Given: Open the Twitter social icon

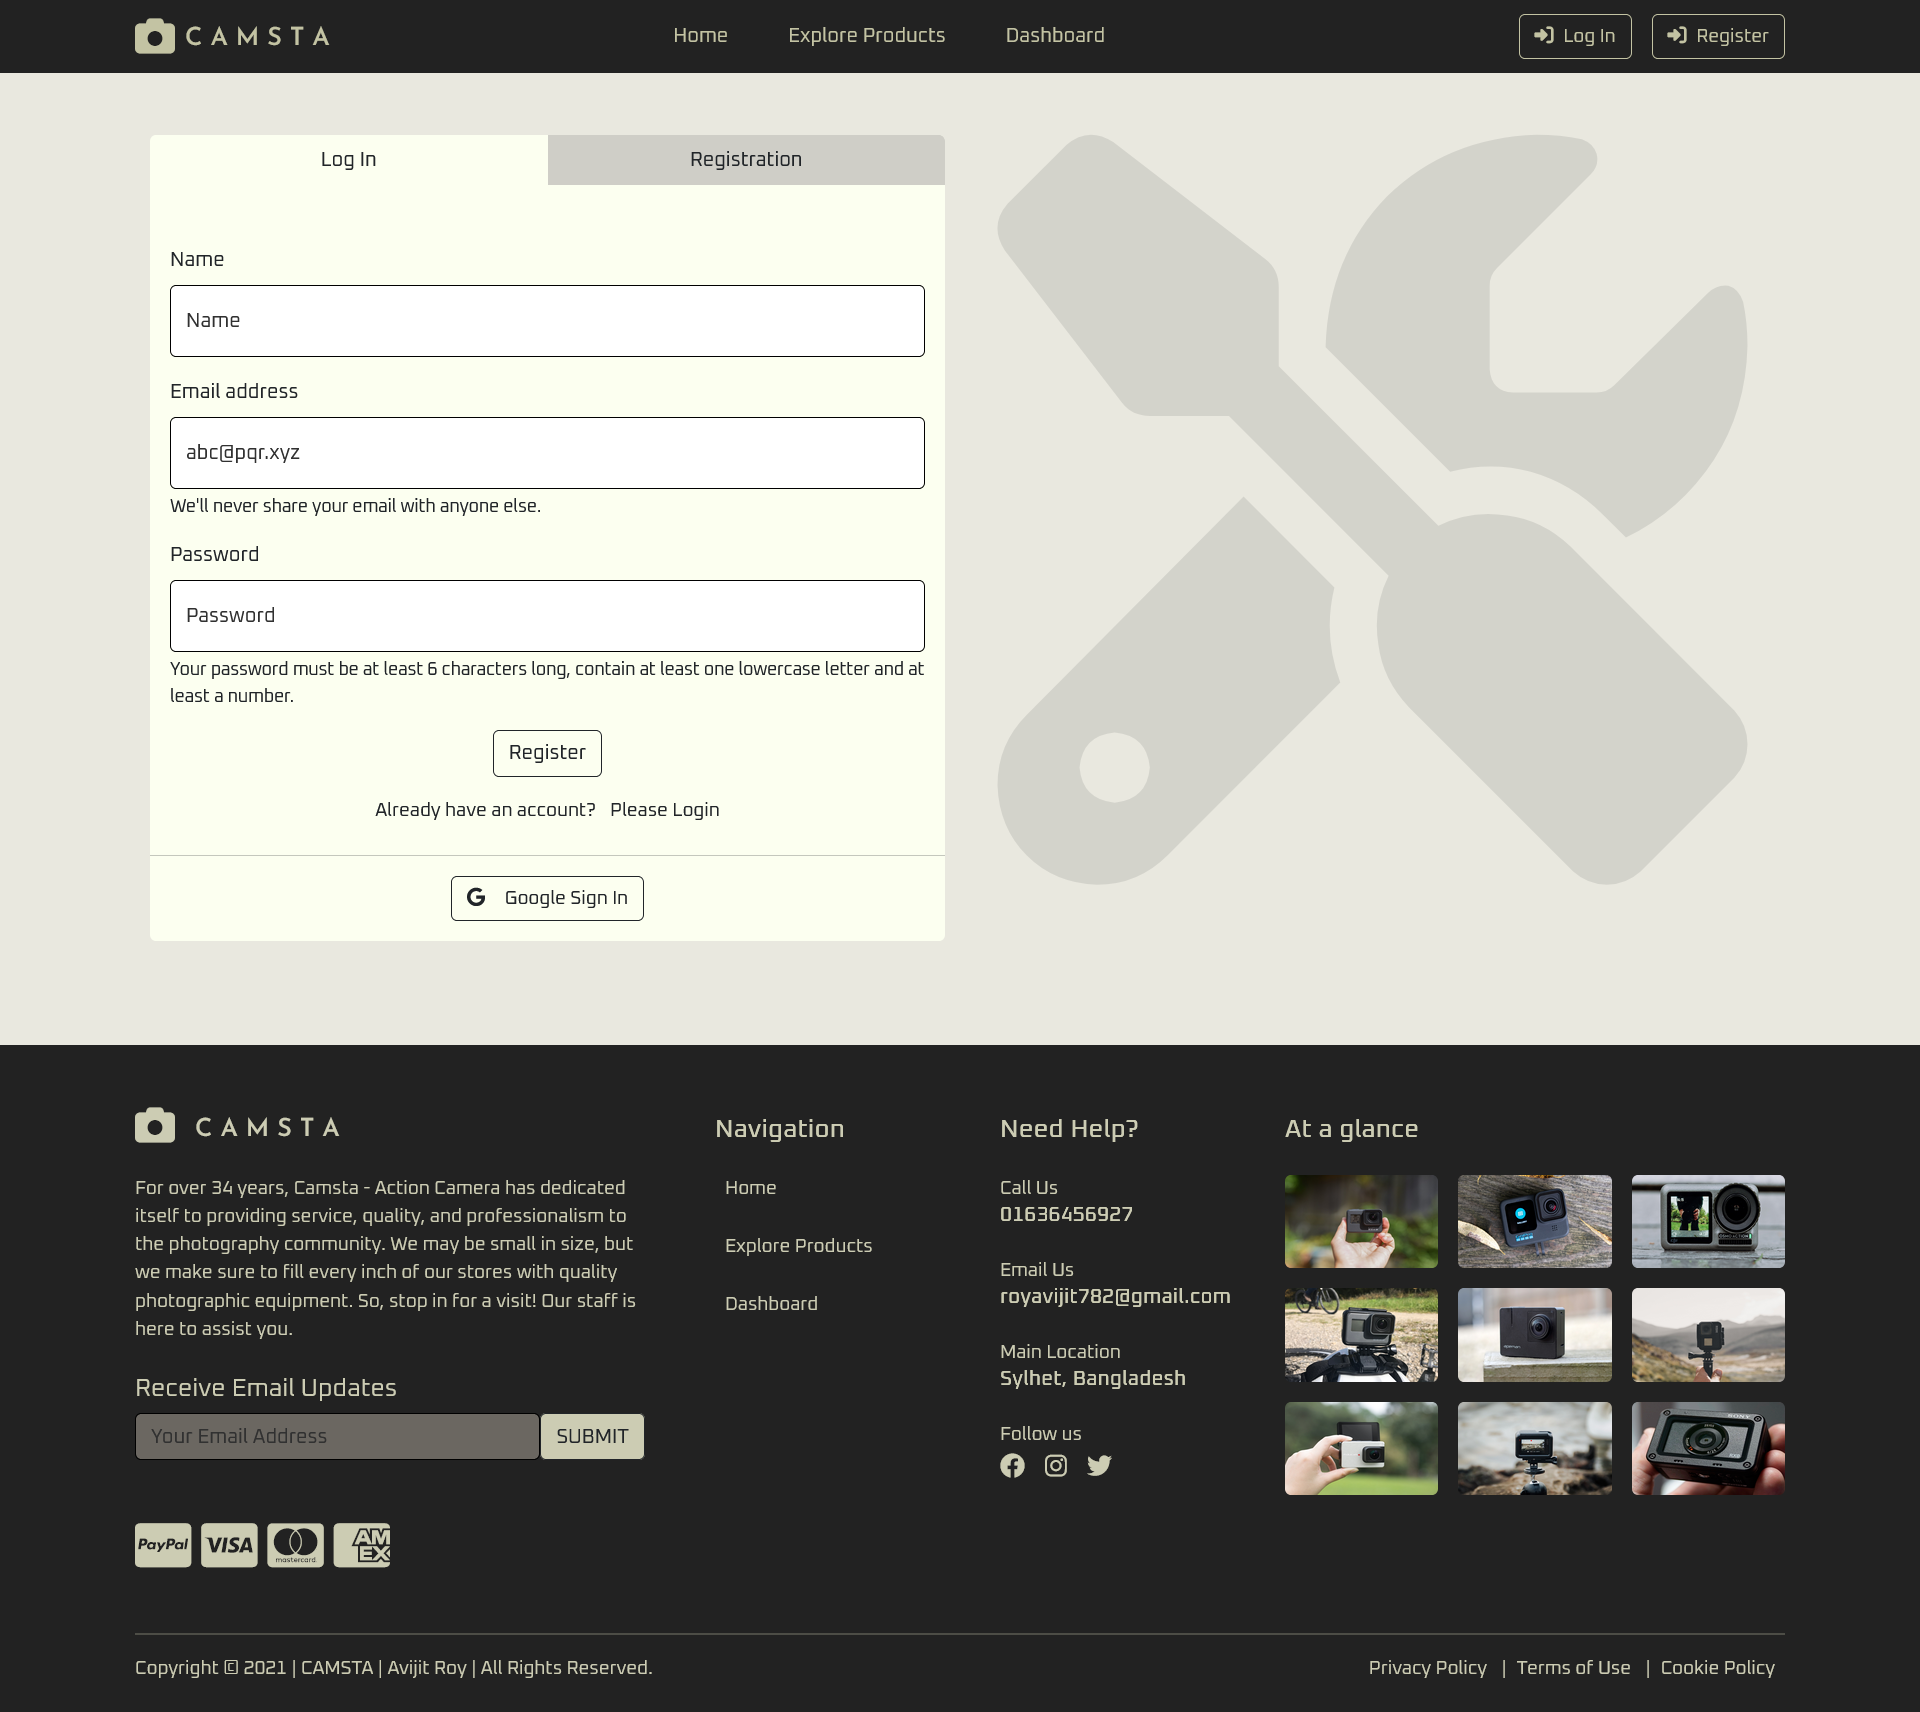Looking at the screenshot, I should coord(1099,1465).
